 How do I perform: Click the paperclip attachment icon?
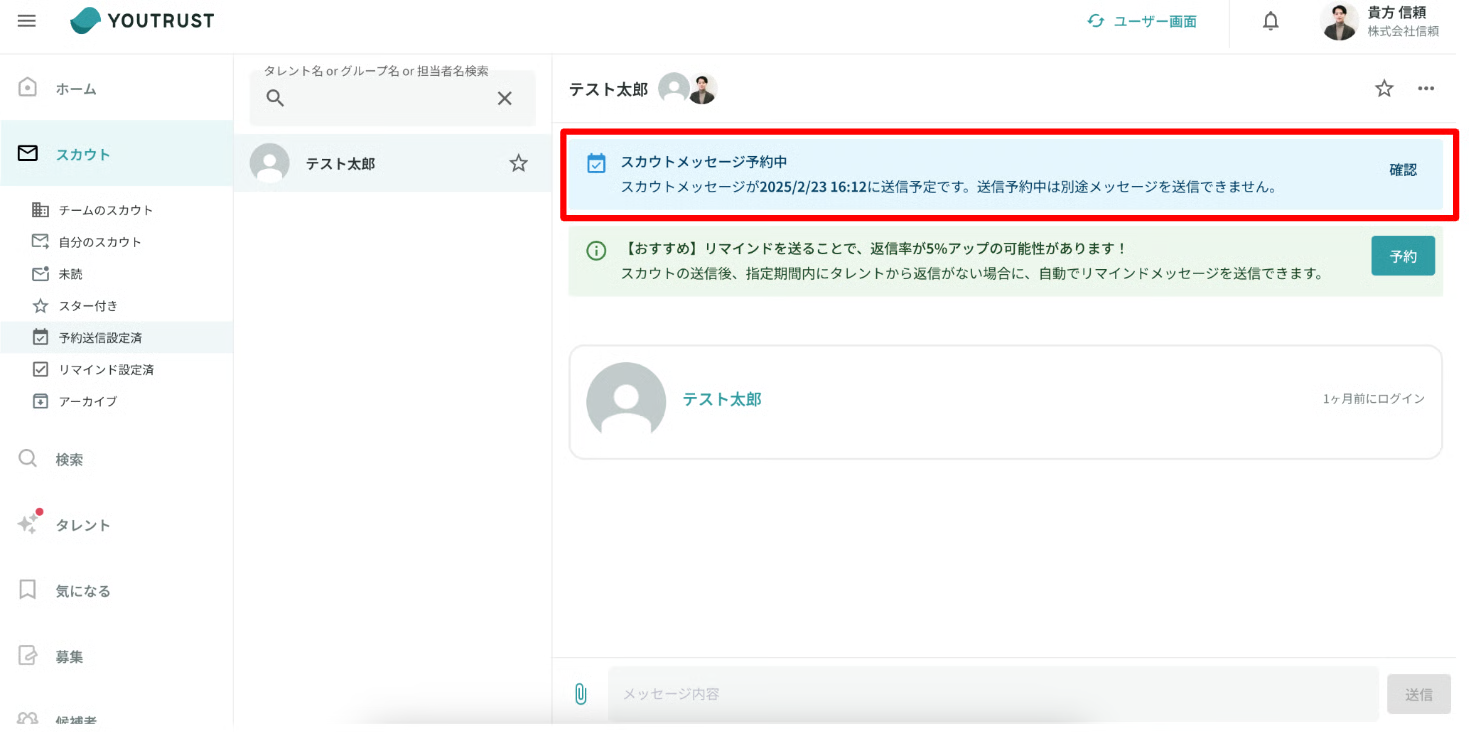click(x=580, y=692)
